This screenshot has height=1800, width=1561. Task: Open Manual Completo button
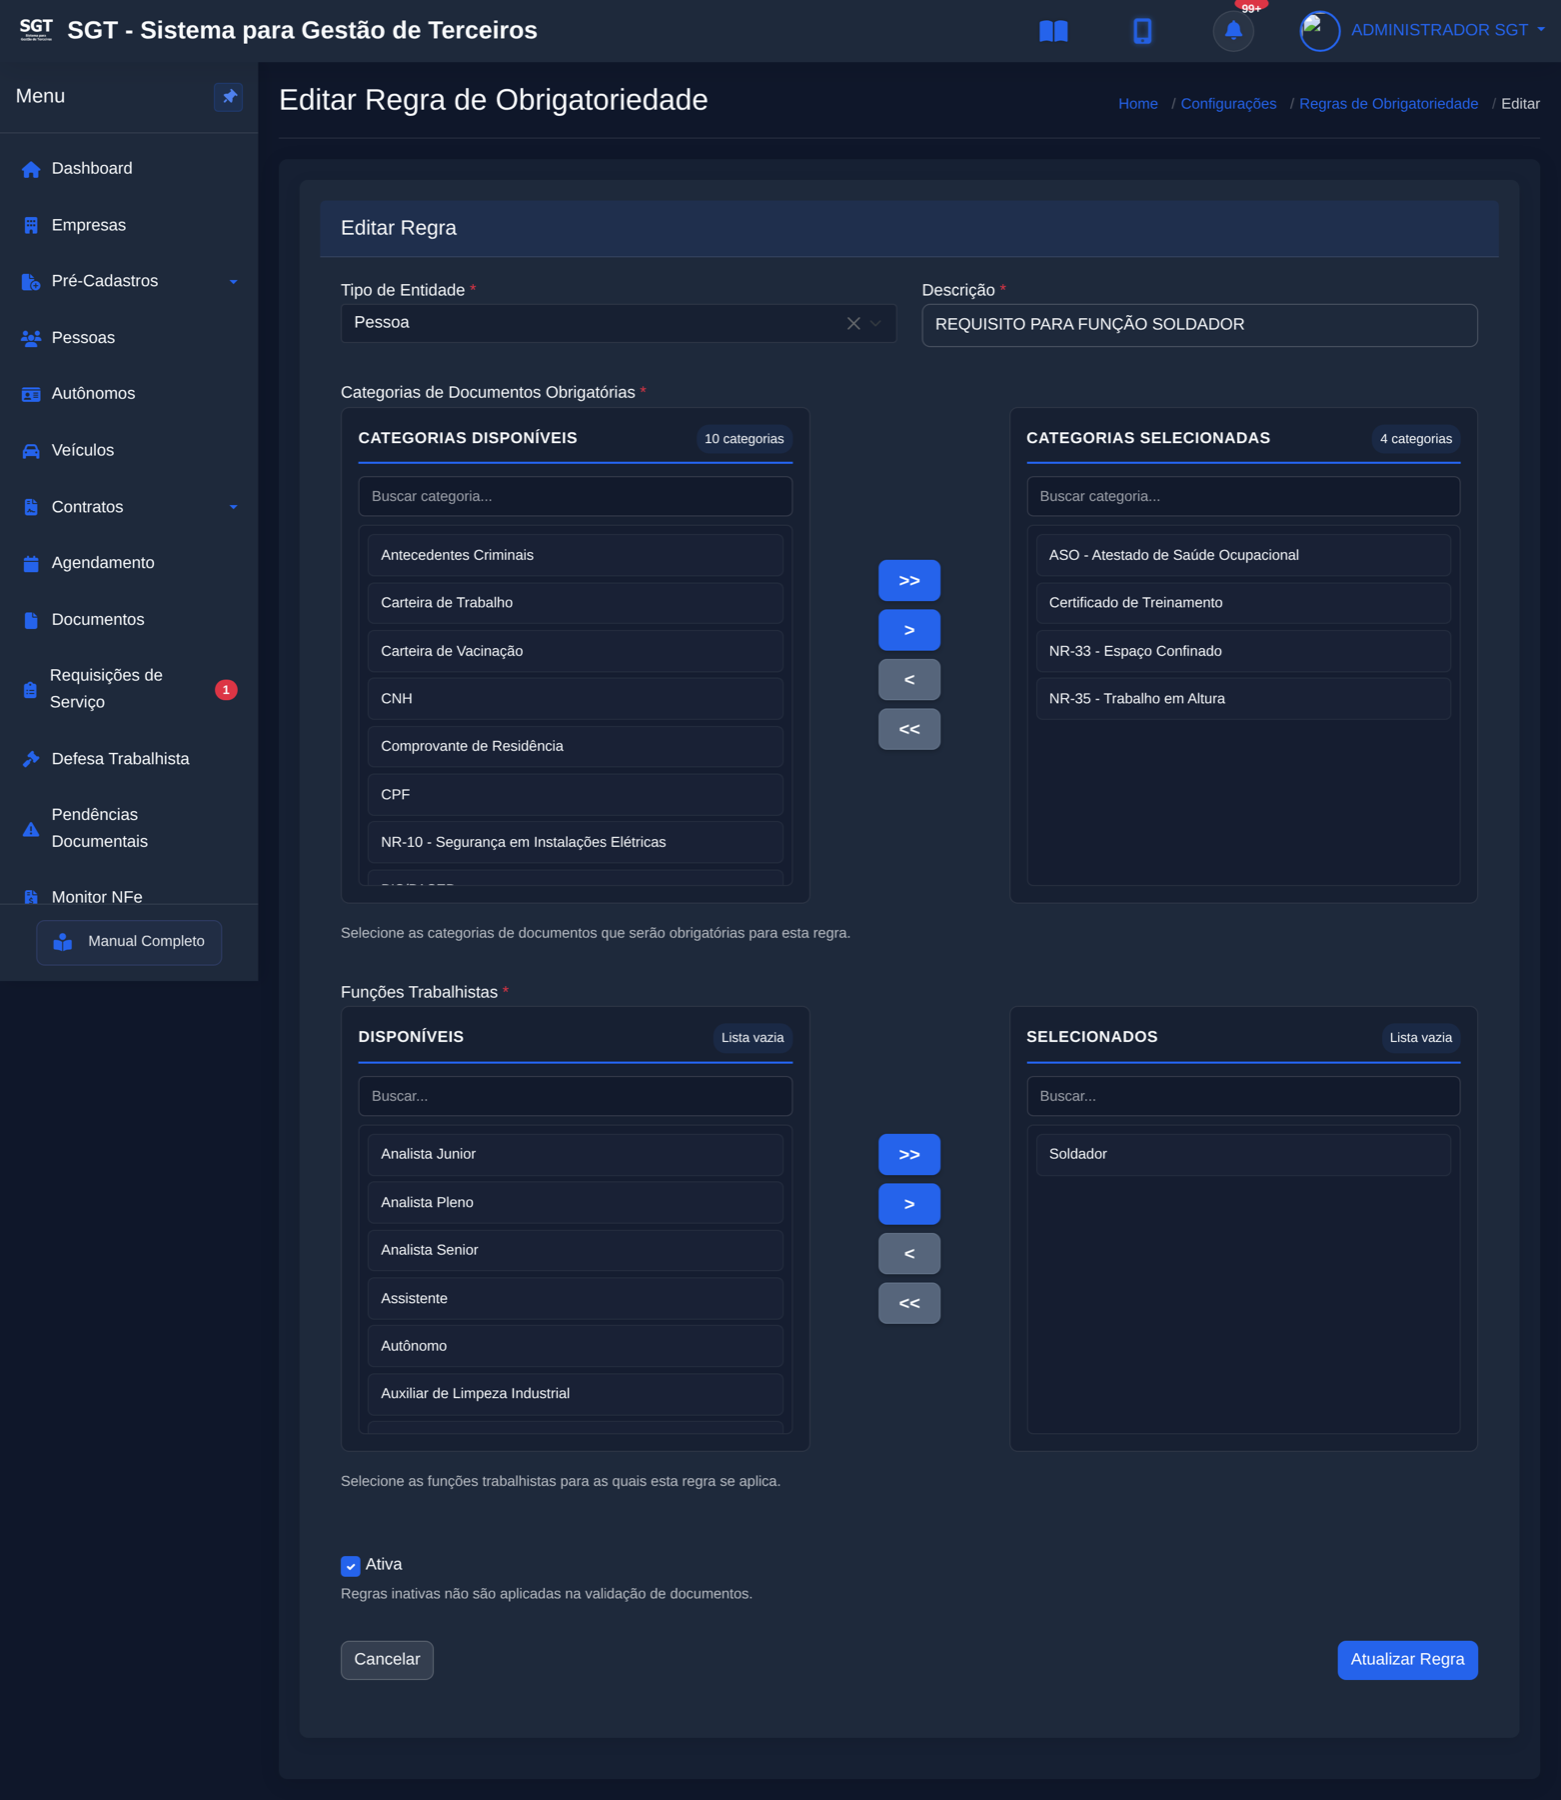pyautogui.click(x=129, y=942)
